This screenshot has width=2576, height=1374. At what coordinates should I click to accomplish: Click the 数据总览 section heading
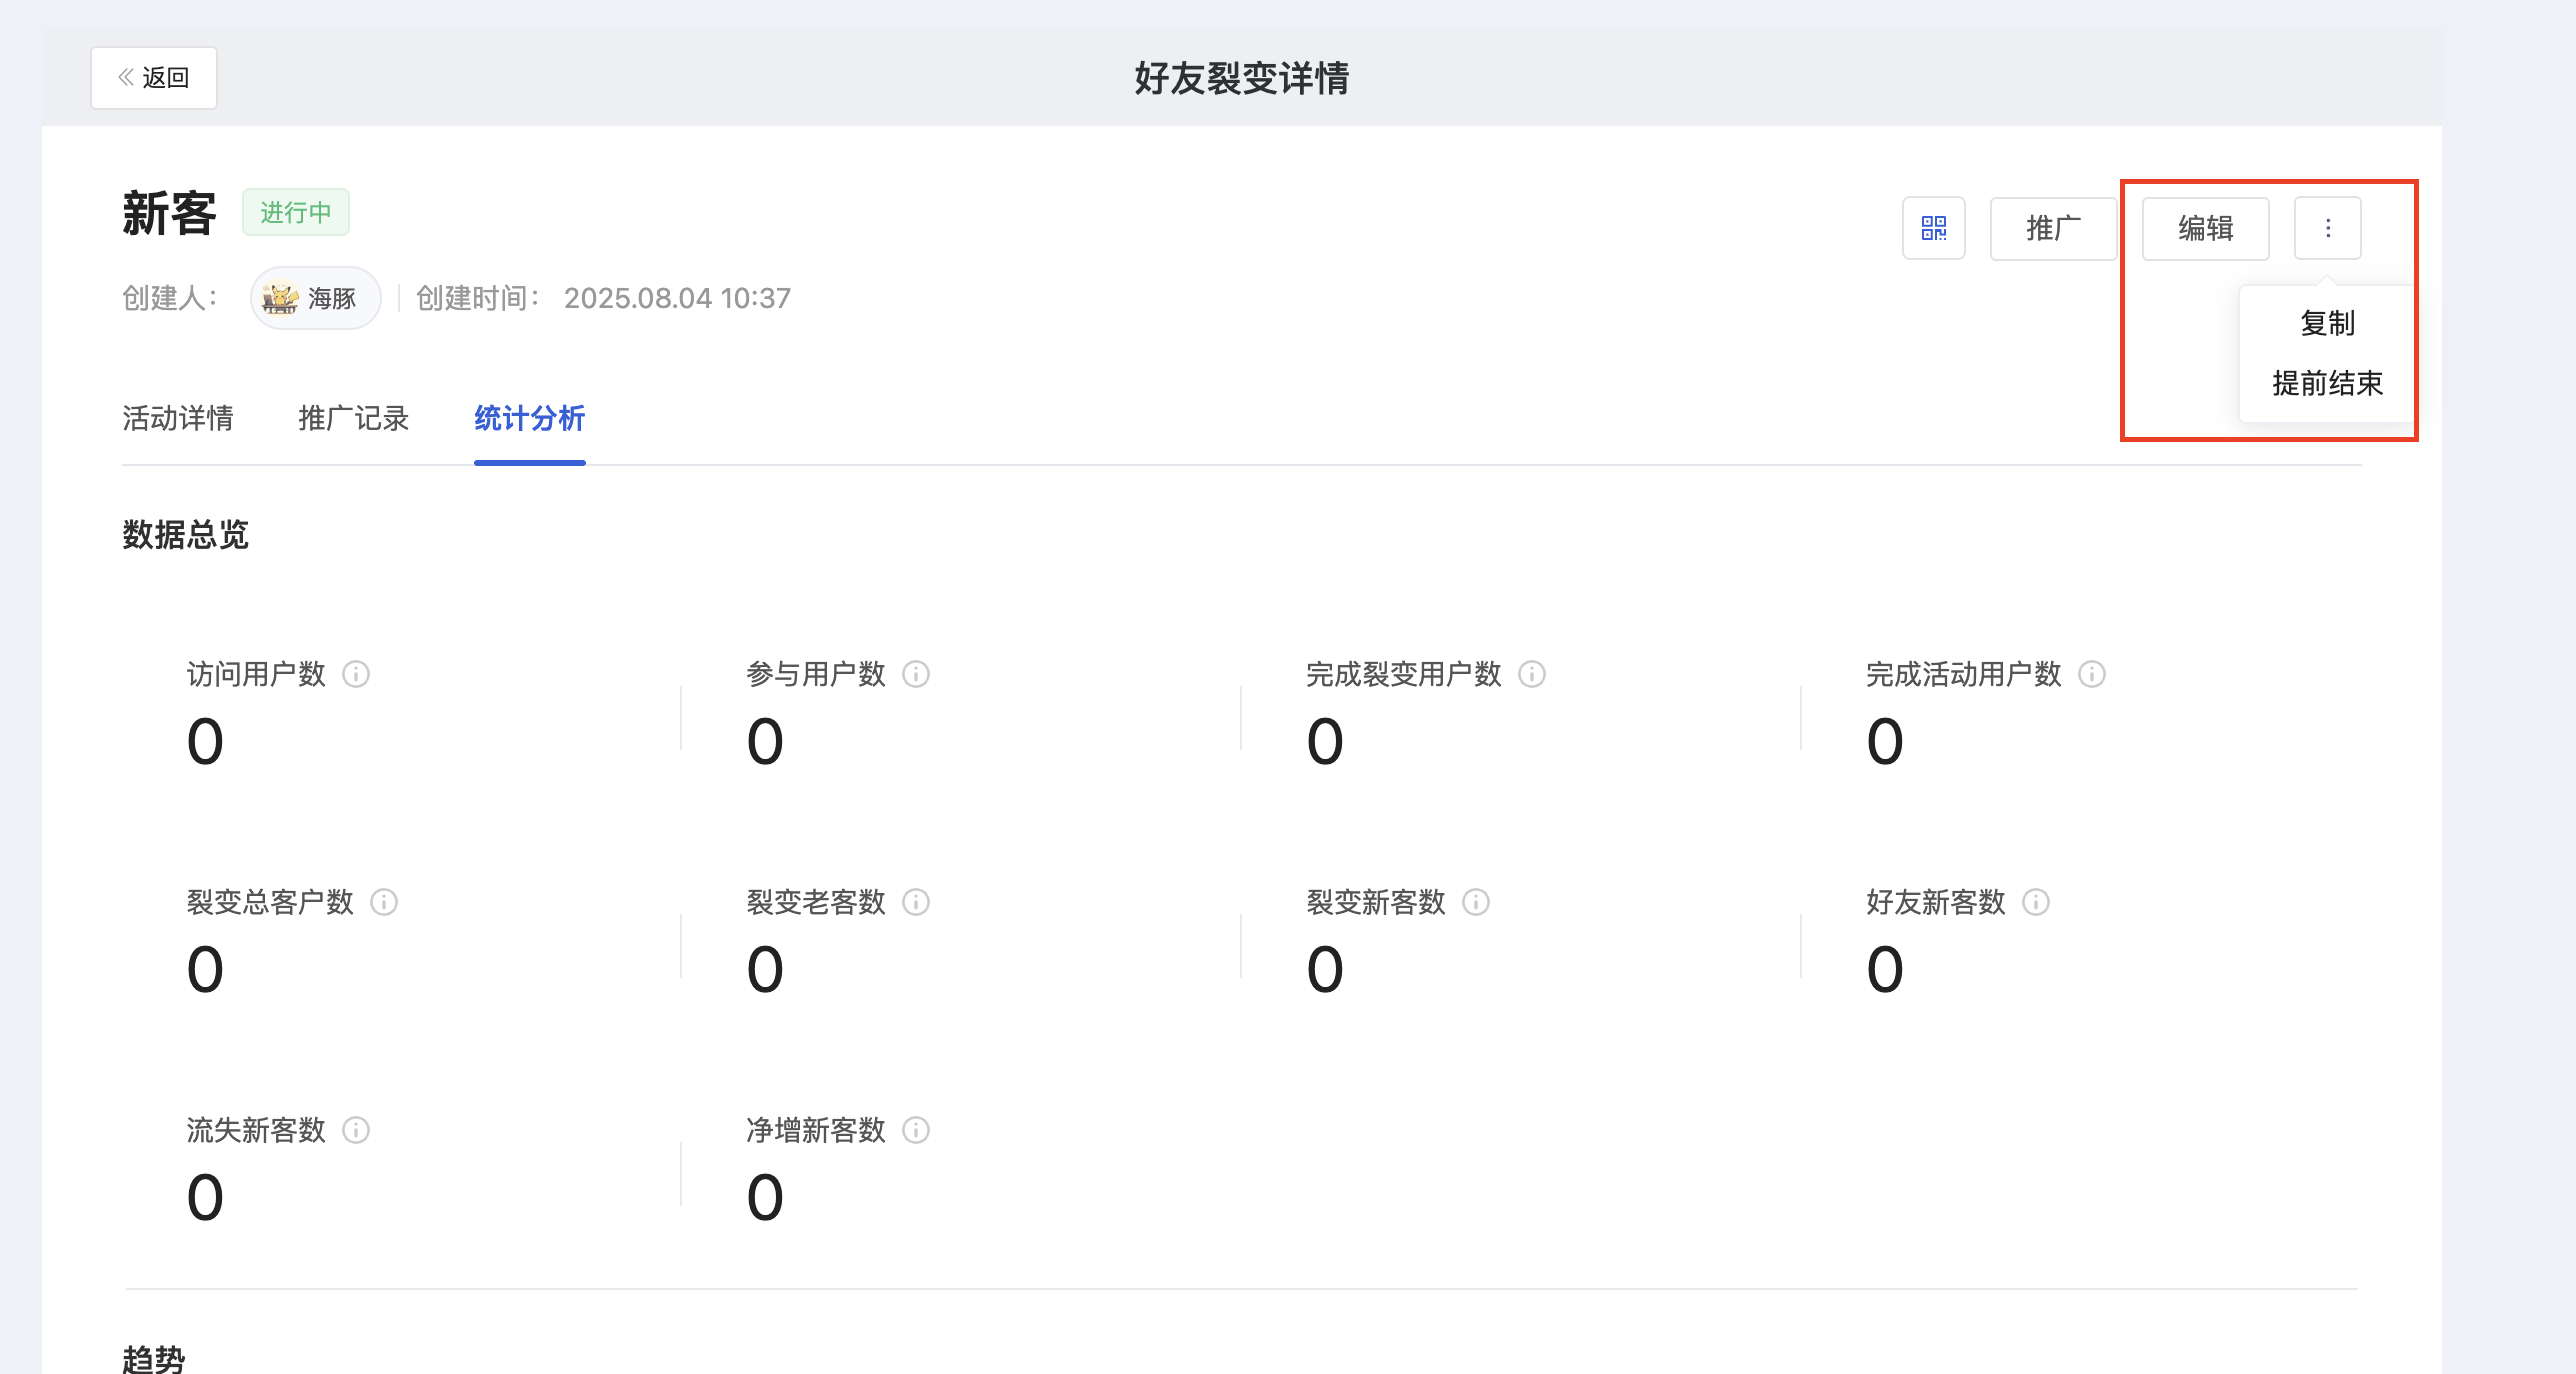point(186,534)
